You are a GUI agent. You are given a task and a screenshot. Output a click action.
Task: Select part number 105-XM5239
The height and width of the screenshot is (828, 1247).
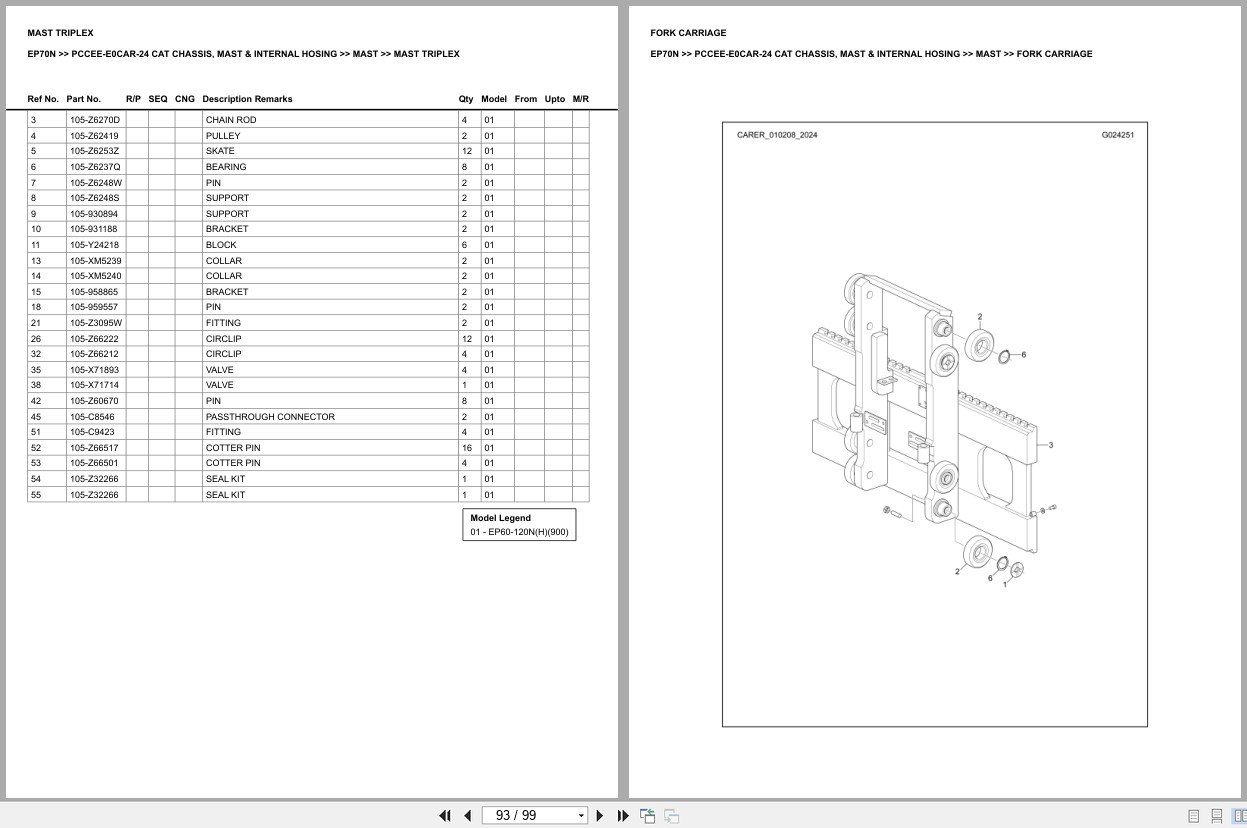point(96,261)
